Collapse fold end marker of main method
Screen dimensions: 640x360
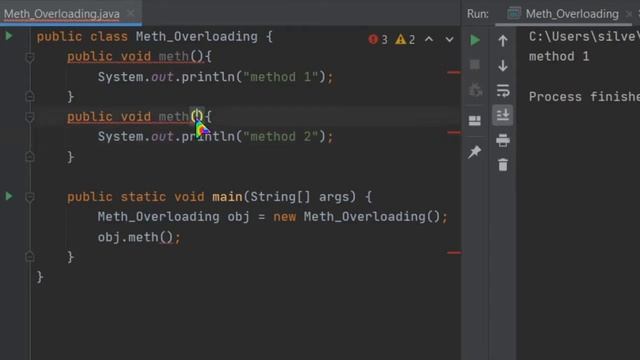(30, 257)
